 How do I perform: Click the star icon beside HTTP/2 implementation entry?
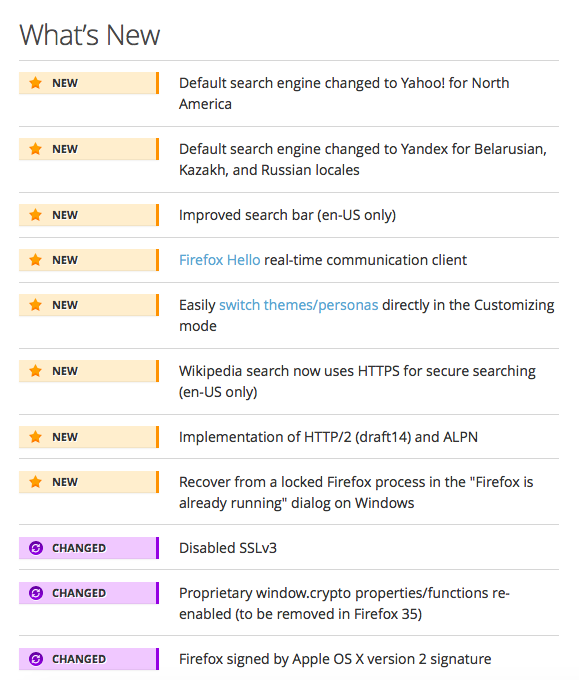coord(36,437)
